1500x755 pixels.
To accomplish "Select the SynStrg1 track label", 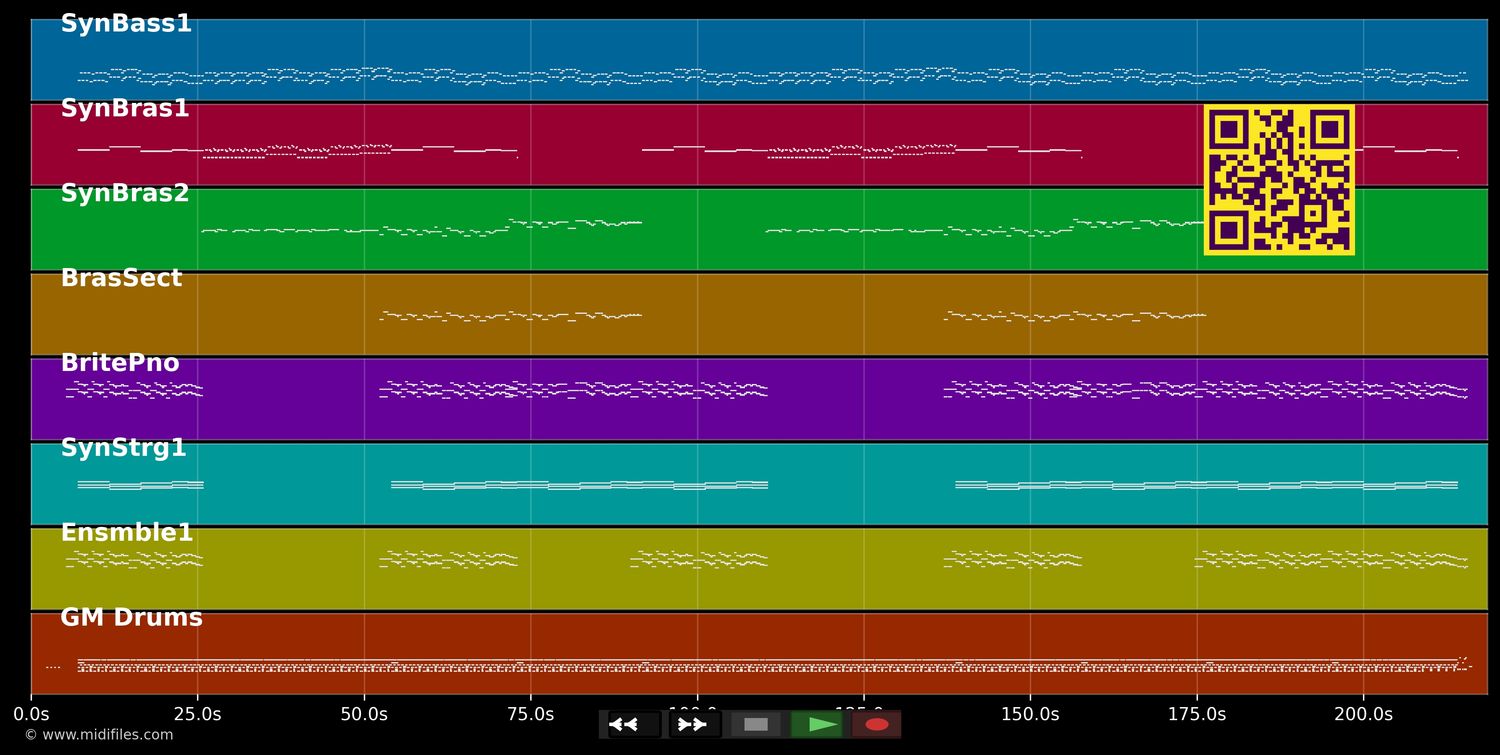I will click(x=124, y=449).
